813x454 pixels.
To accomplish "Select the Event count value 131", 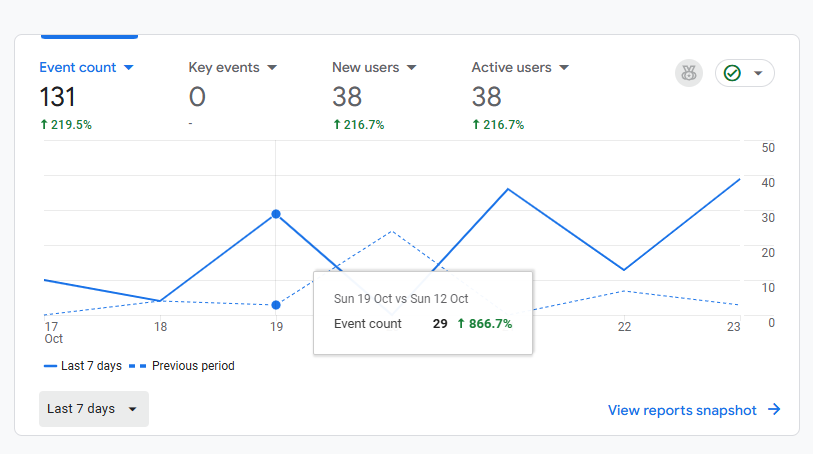I will (x=58, y=97).
